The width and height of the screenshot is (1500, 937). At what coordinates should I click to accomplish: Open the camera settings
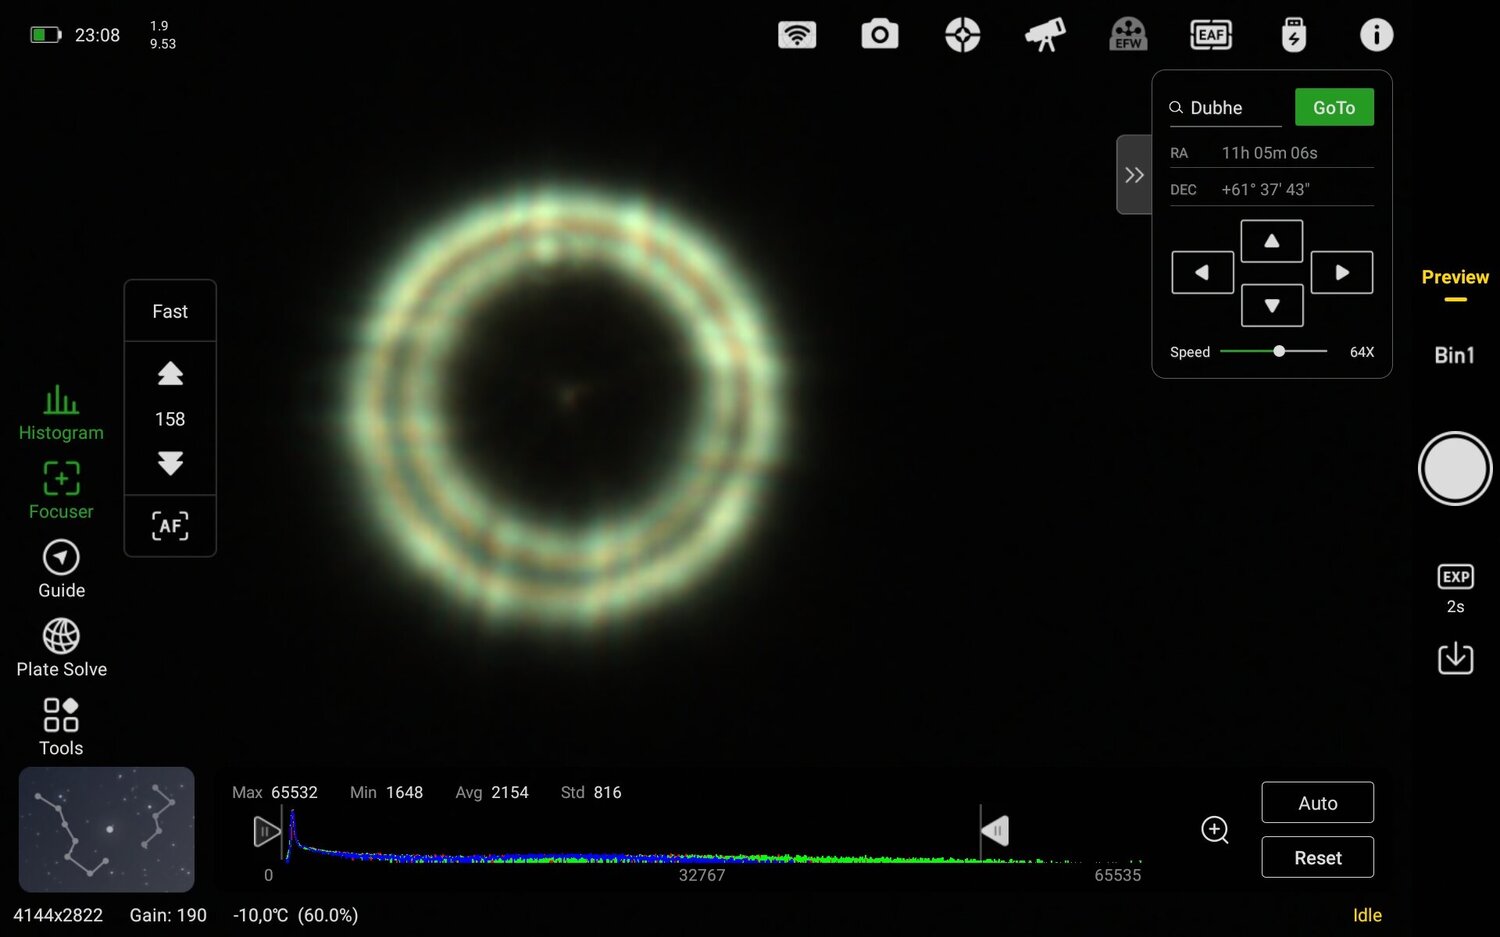(x=879, y=34)
